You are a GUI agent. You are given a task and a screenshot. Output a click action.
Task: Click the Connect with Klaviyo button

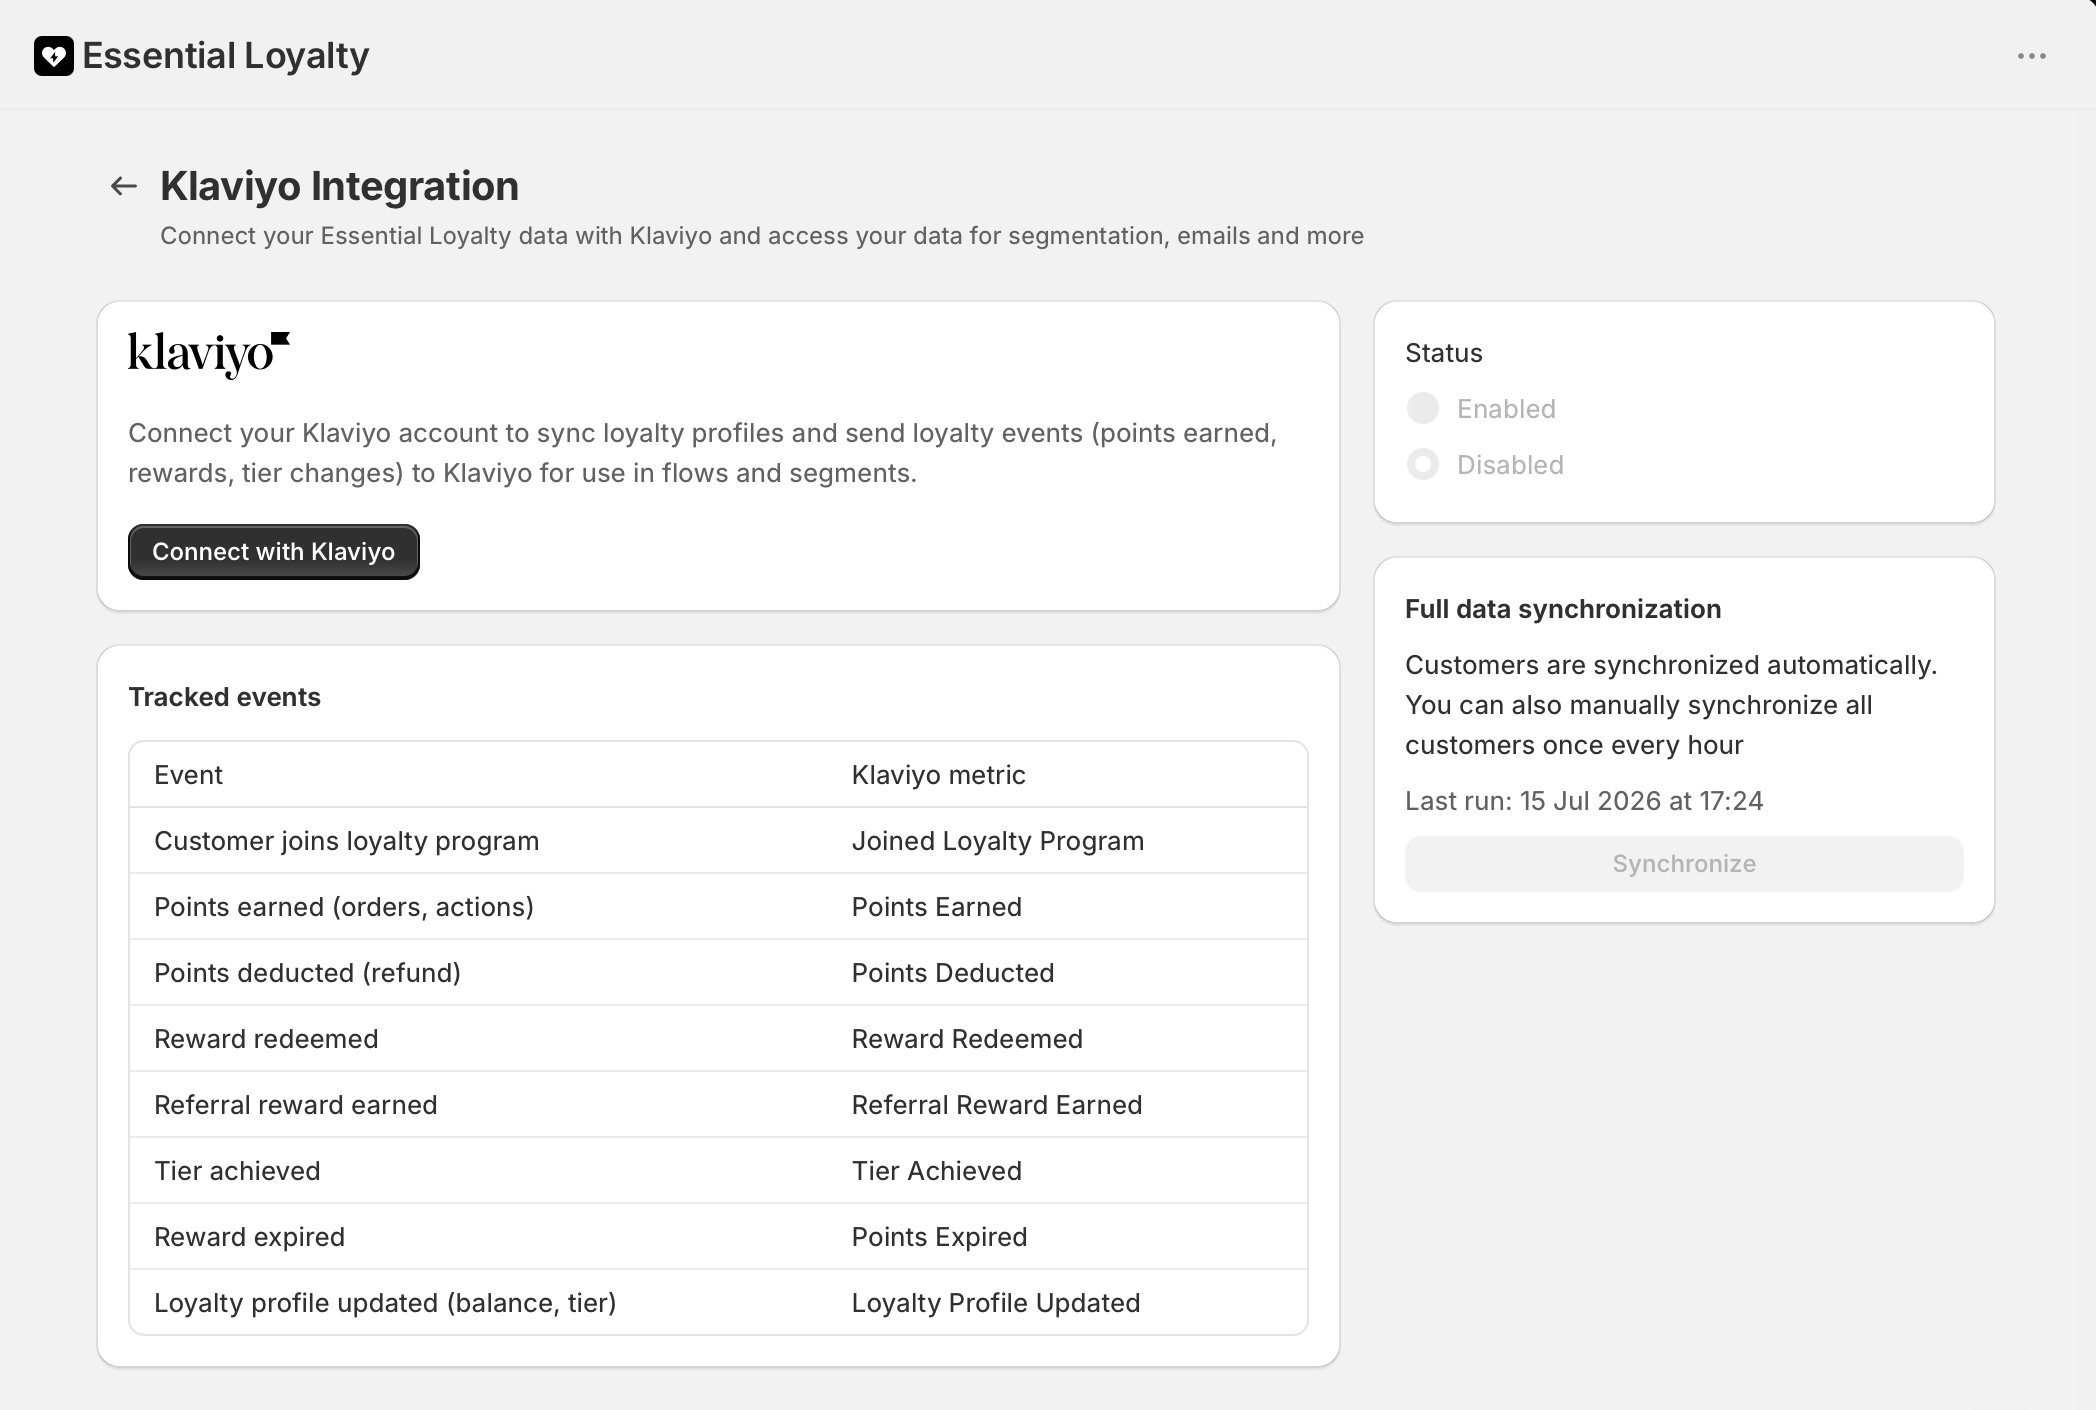click(274, 552)
